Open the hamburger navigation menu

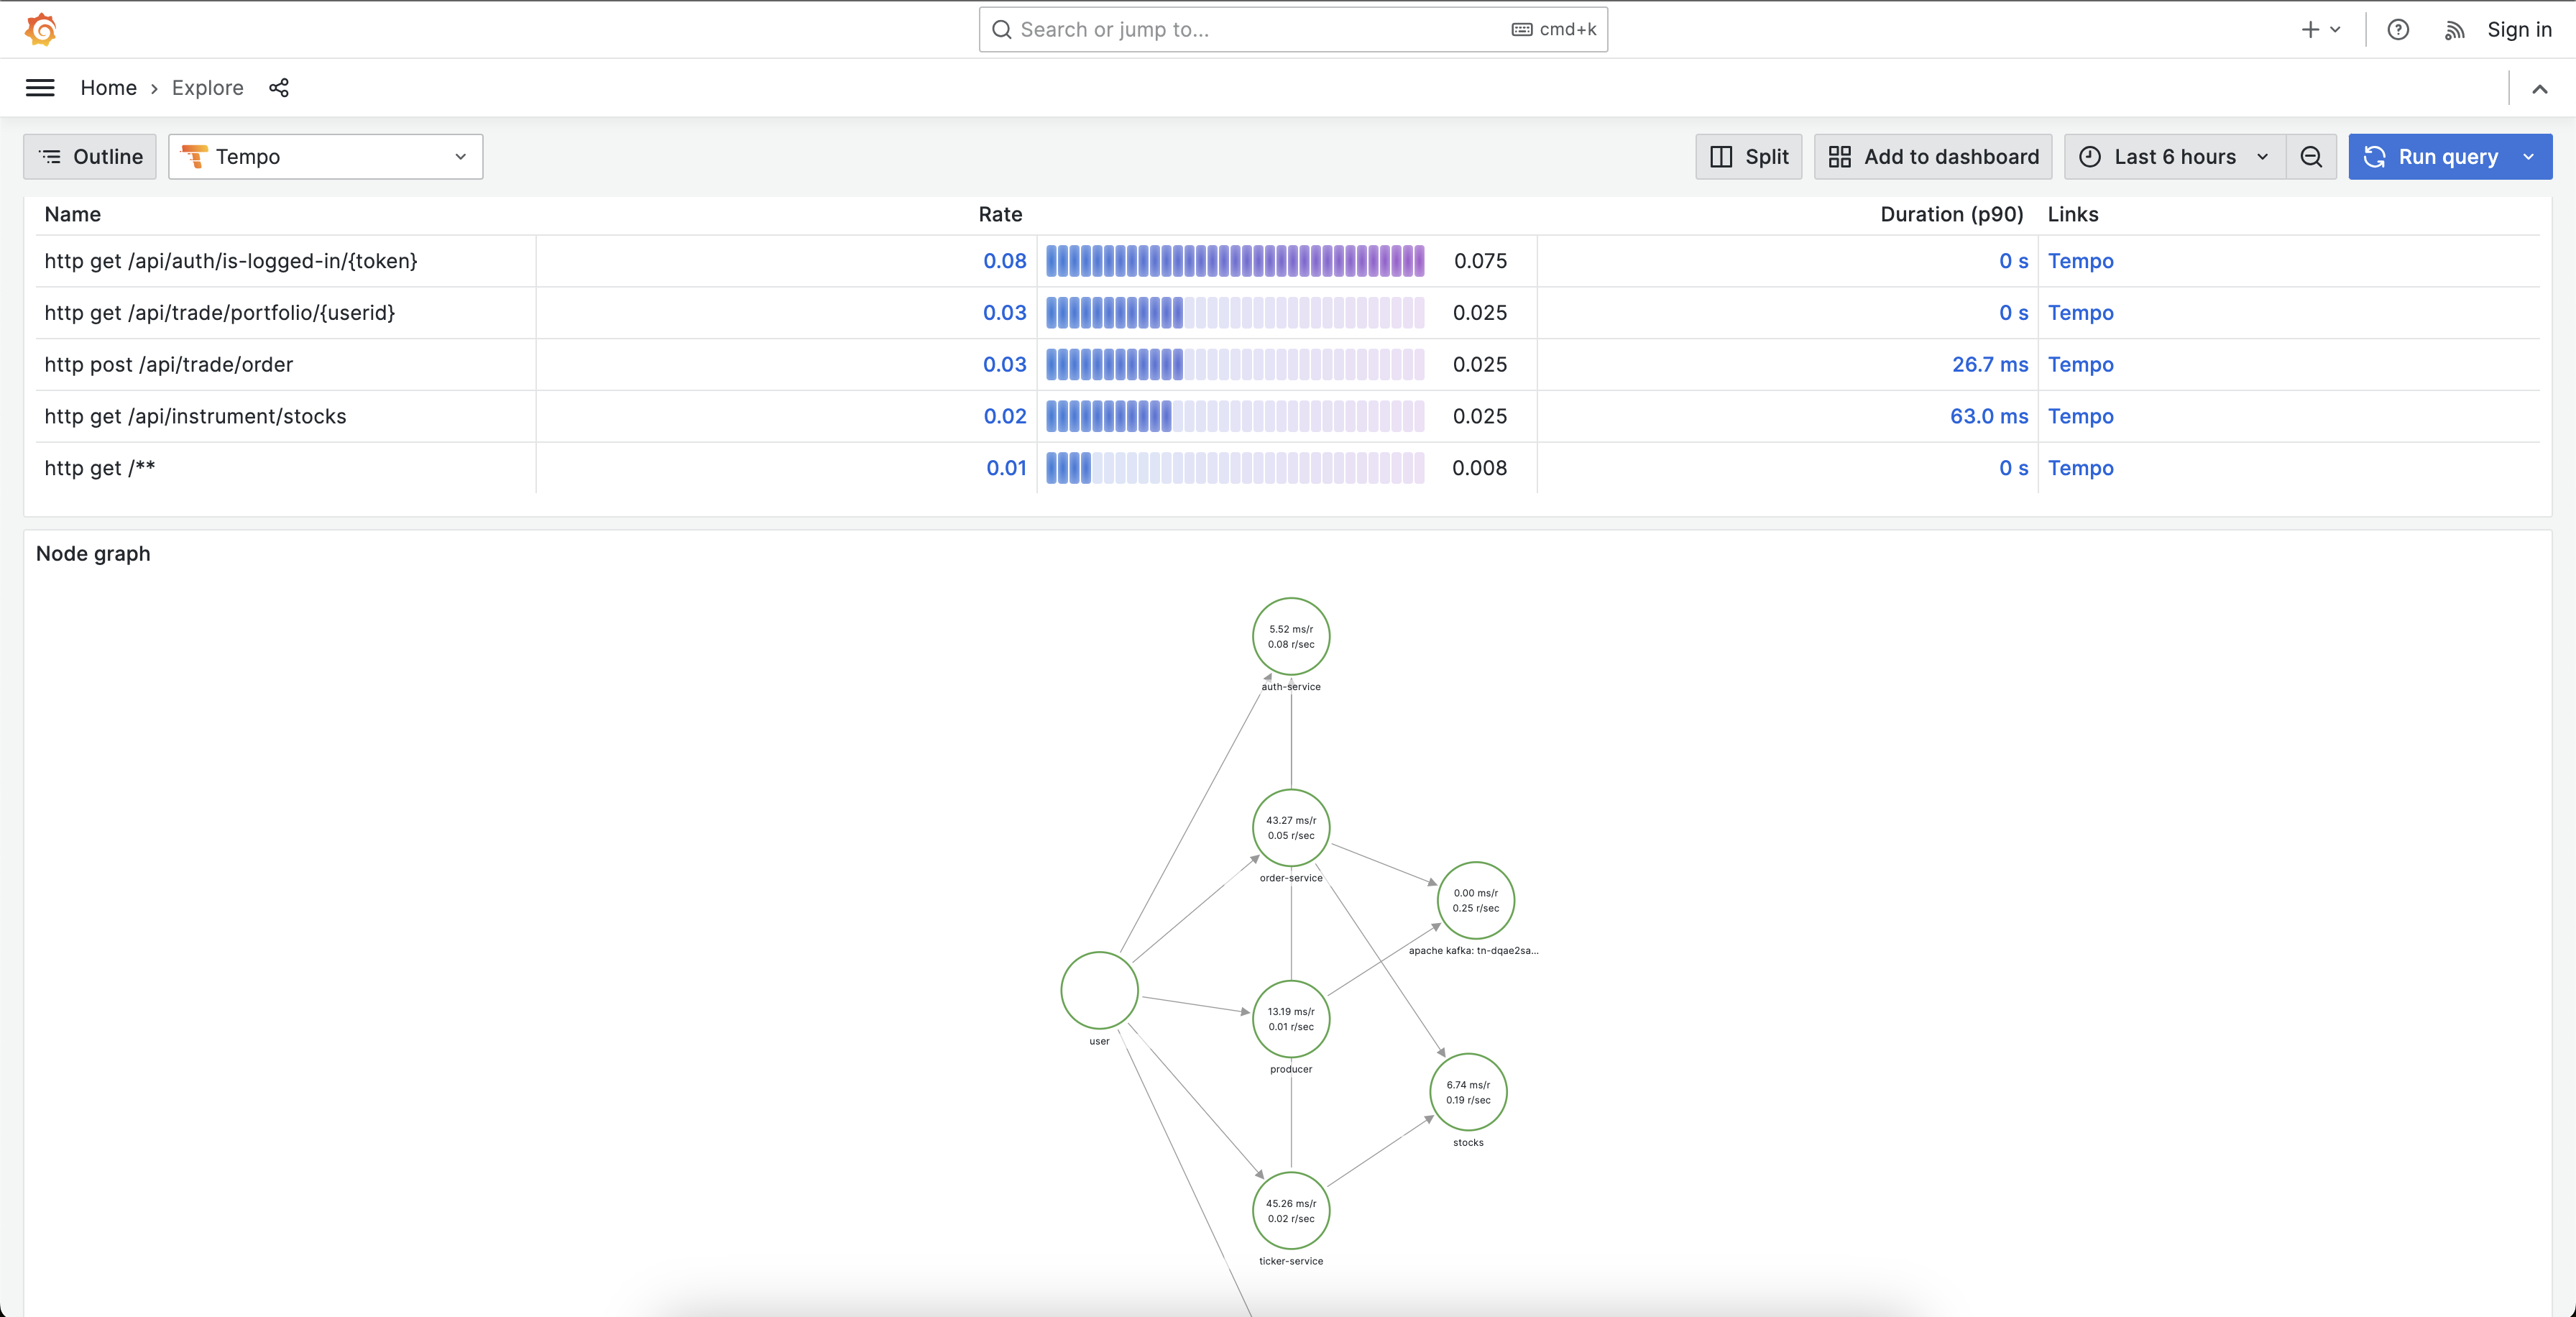(40, 88)
